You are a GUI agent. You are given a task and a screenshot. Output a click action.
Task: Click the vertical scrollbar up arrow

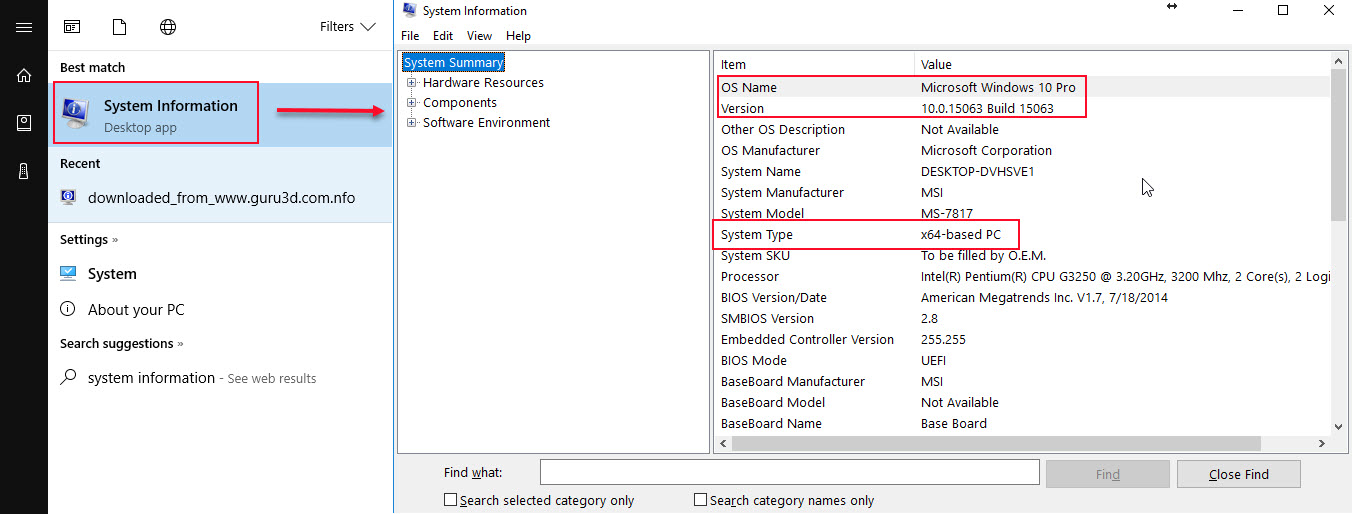[1339, 63]
